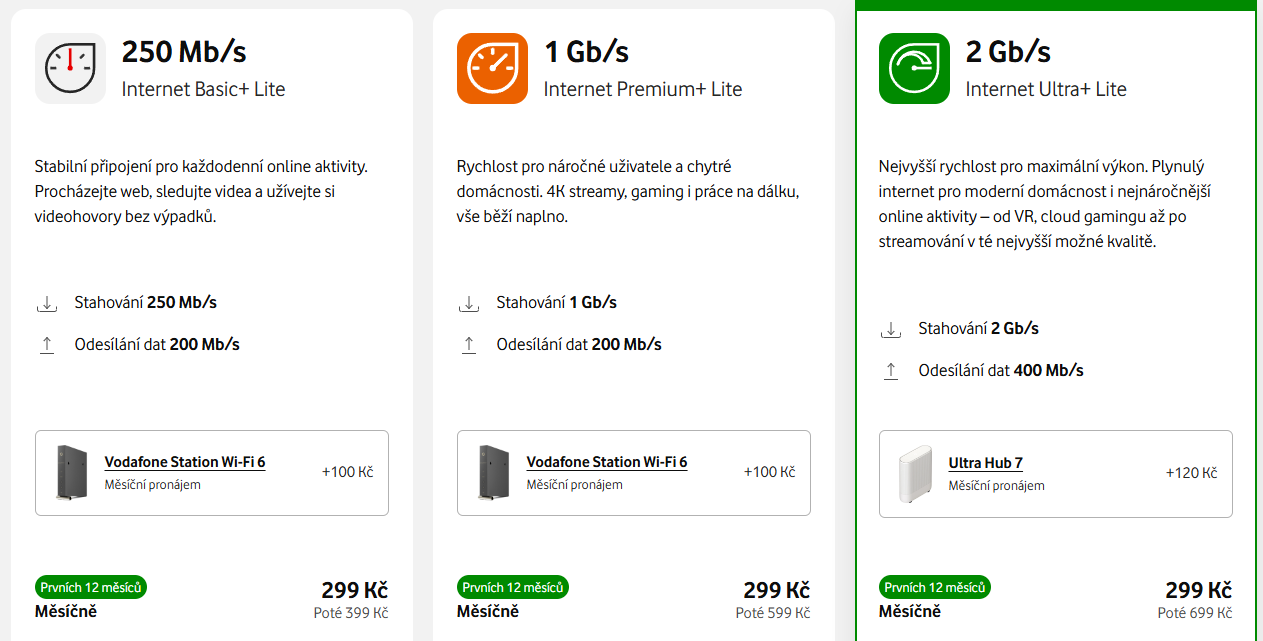Click download arrow icon in Basic+ Lite plan
Screen dimensions: 1263x641
46,303
